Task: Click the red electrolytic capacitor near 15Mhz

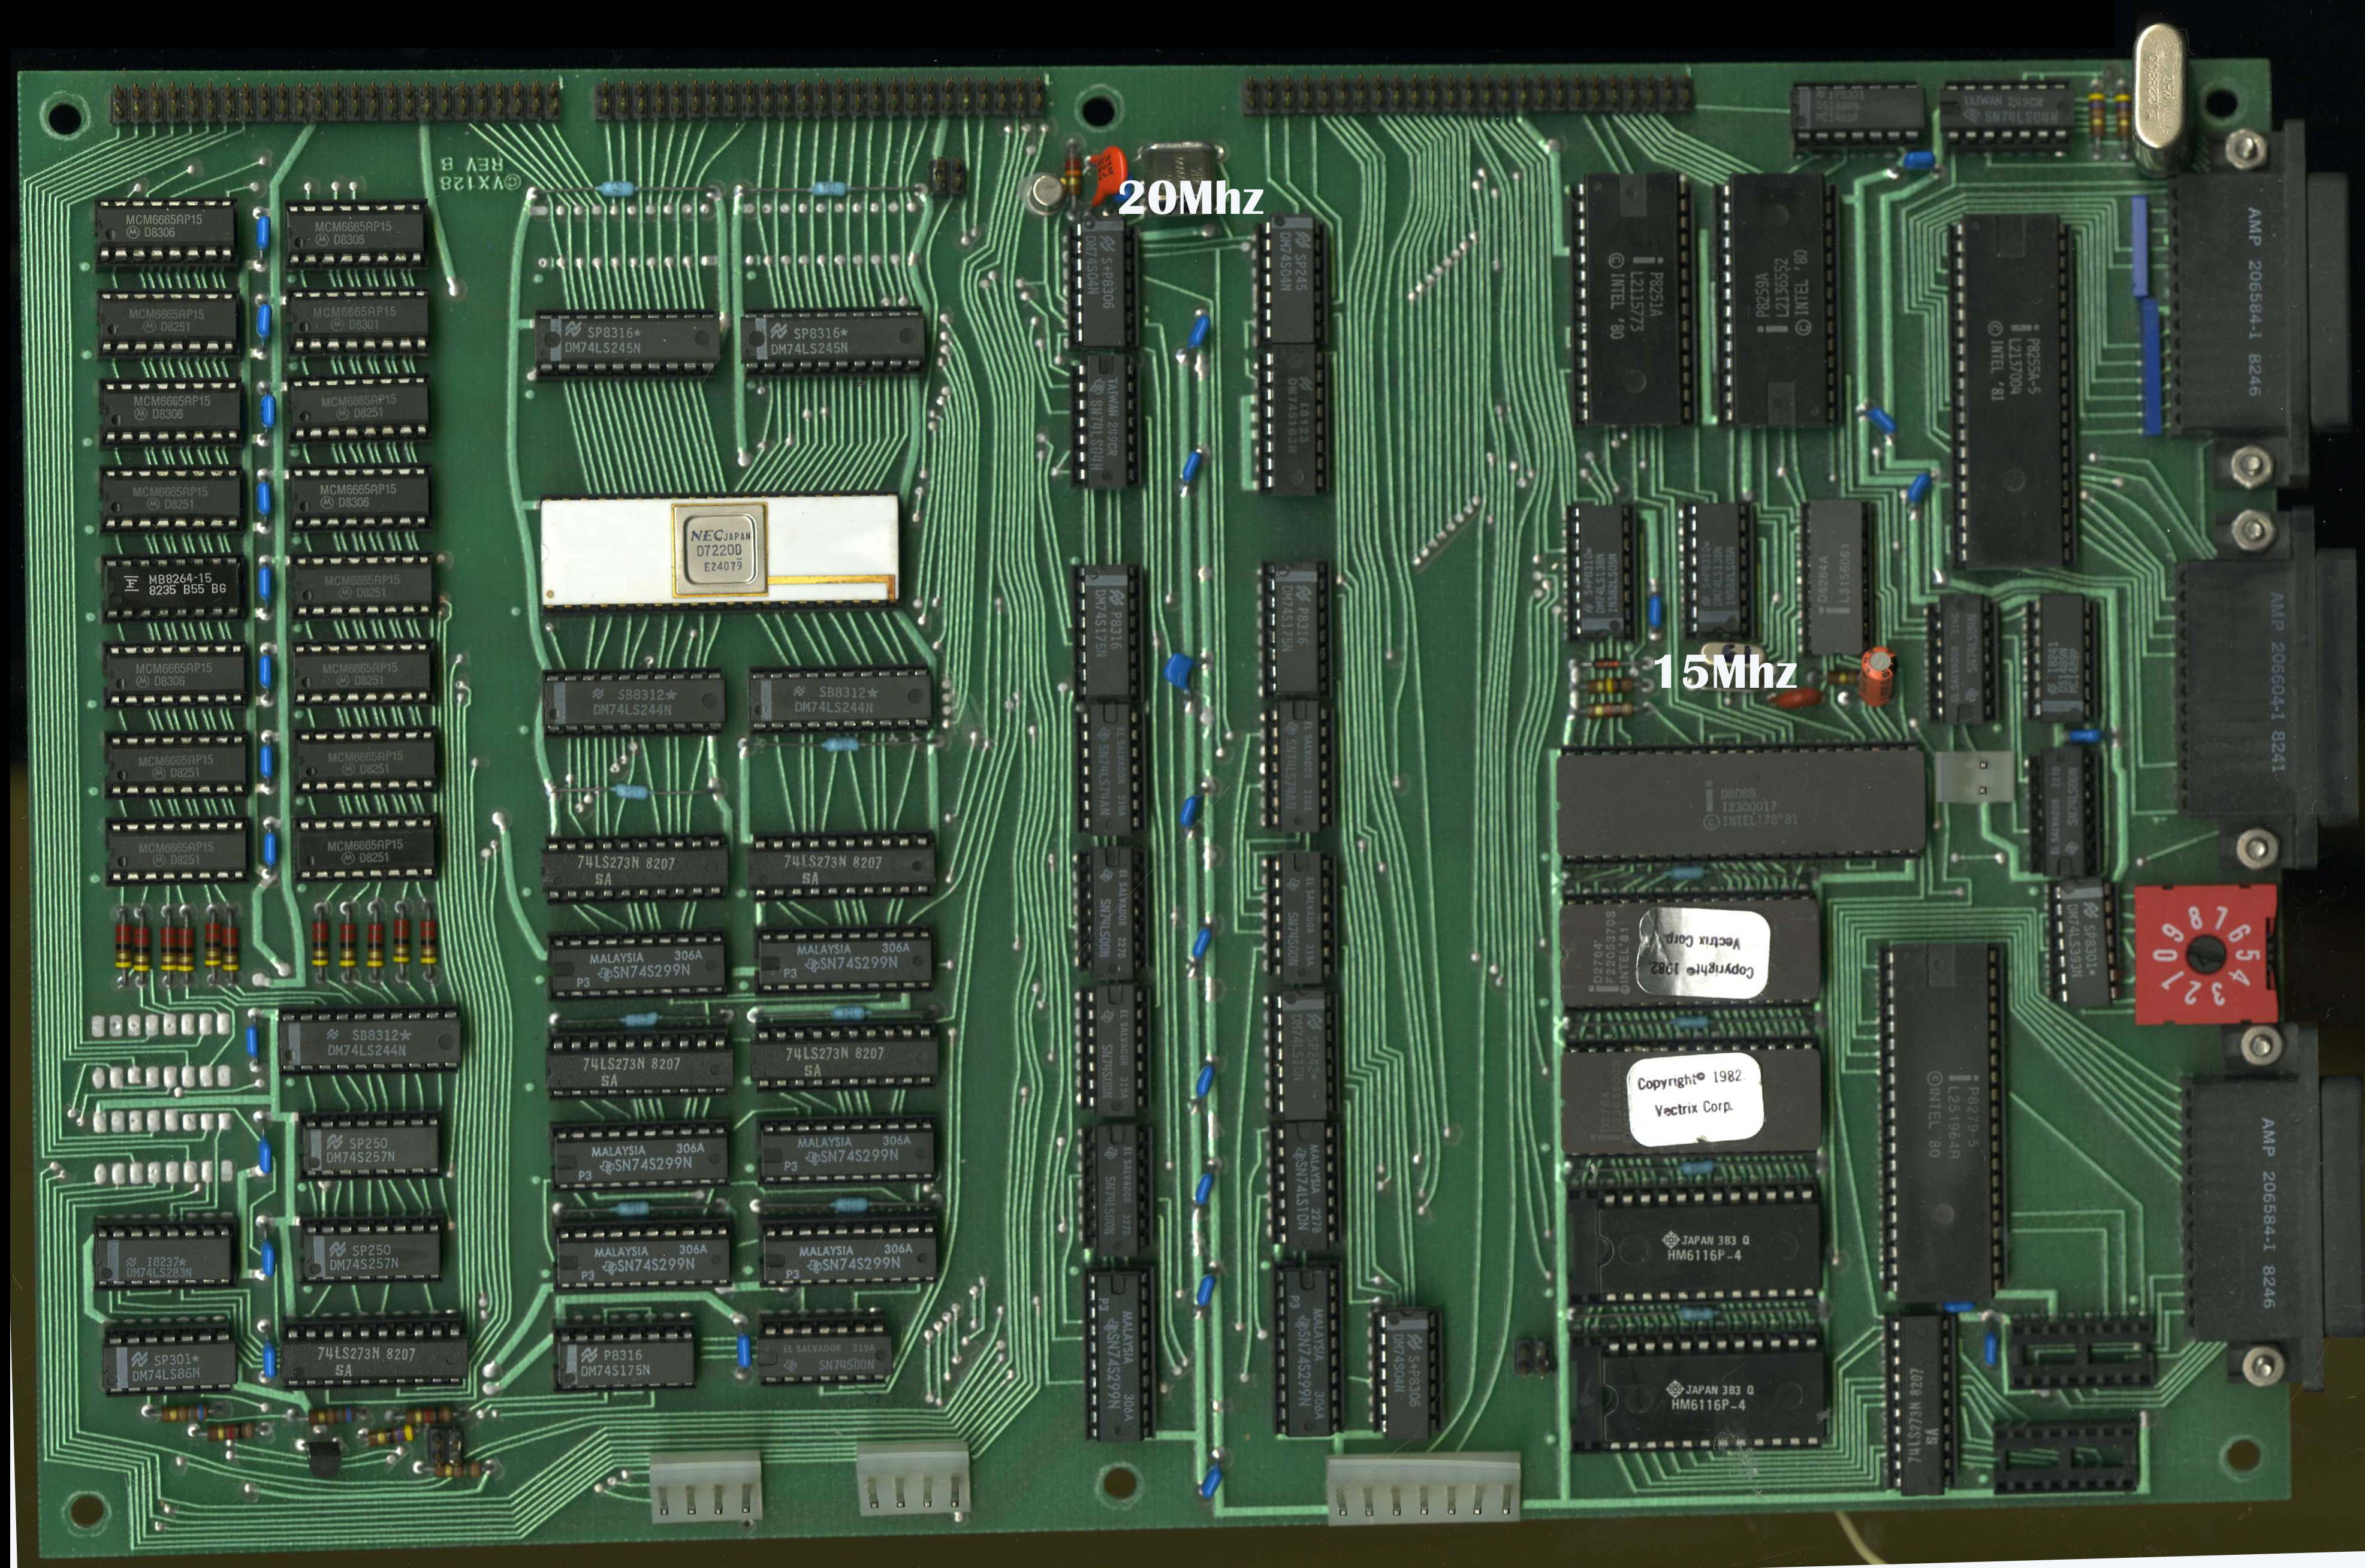Action: [x=1877, y=676]
